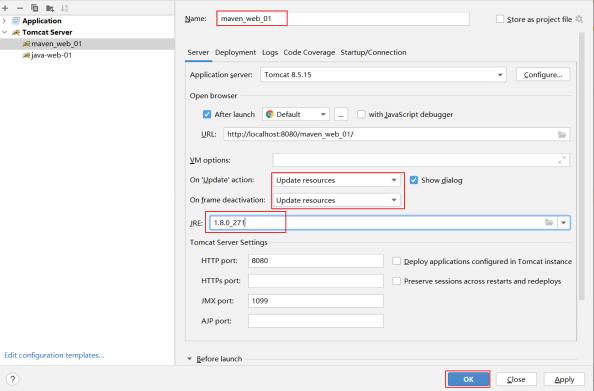Click the AJP port field
The image size is (594, 391).
[x=316, y=321]
